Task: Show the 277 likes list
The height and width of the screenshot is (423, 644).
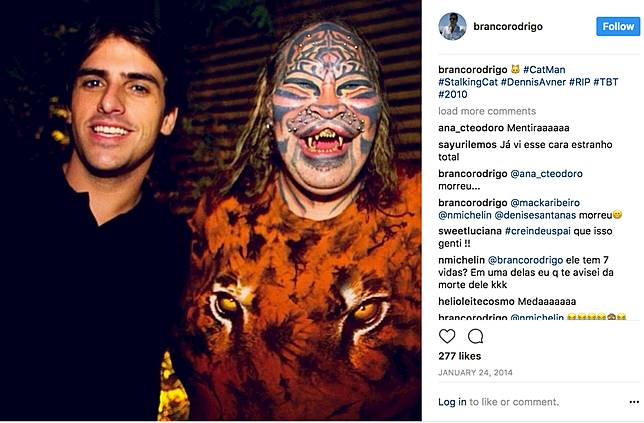Action: 459,356
